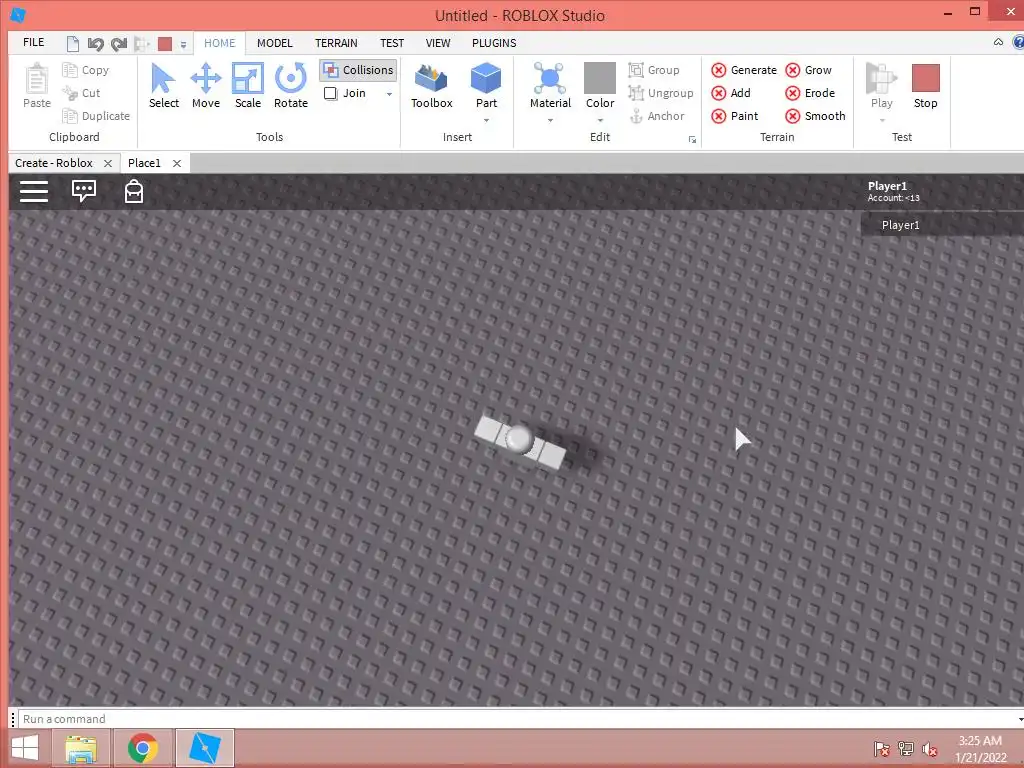
Task: Activate the Move tool
Action: click(206, 86)
